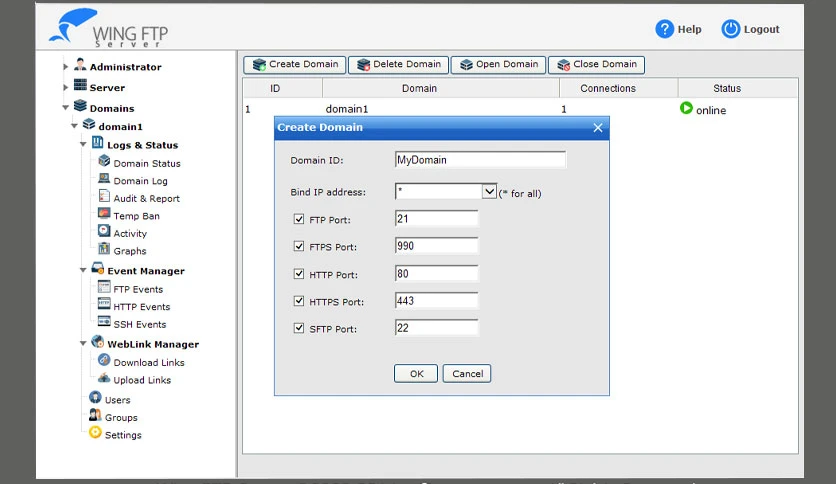Screen dimensions: 836x484
Task: Click the Create Domain toolbar button
Action: [295, 64]
